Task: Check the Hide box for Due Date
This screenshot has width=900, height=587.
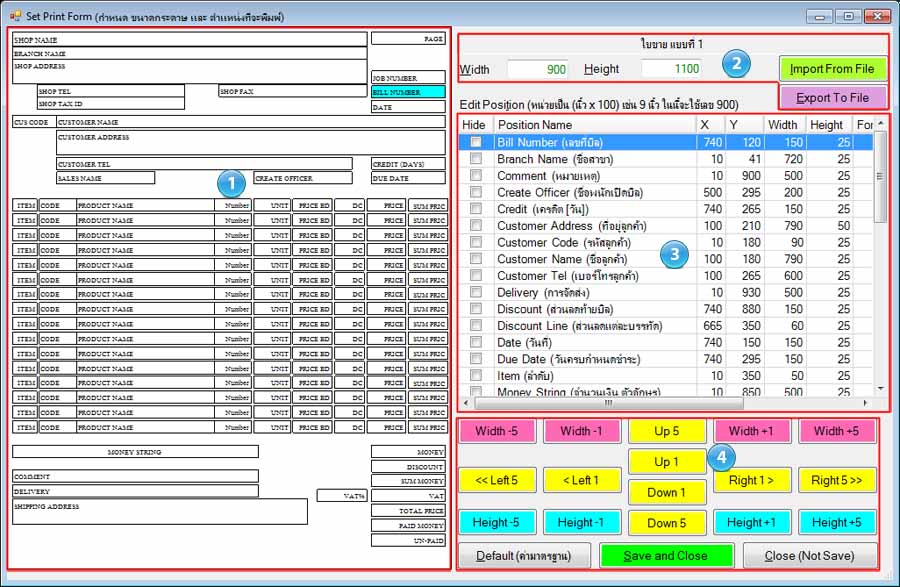Action: pyautogui.click(x=476, y=359)
